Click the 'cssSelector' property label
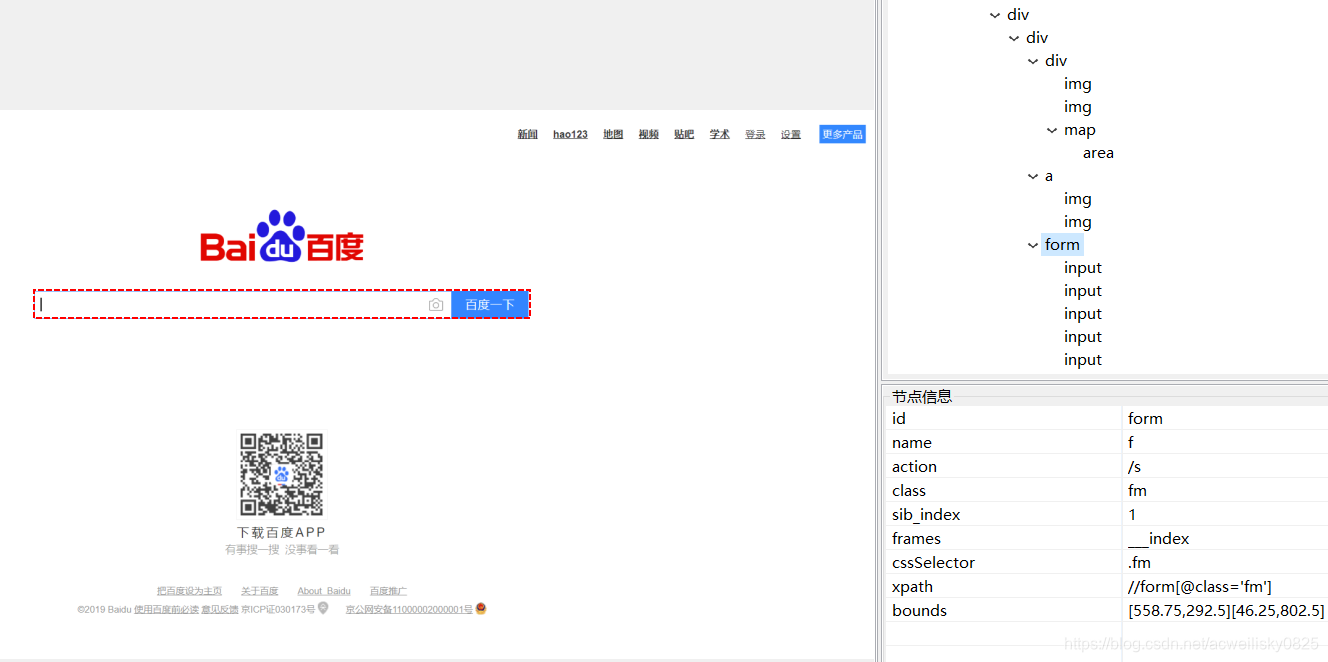Viewport: 1328px width, 662px height. [933, 563]
